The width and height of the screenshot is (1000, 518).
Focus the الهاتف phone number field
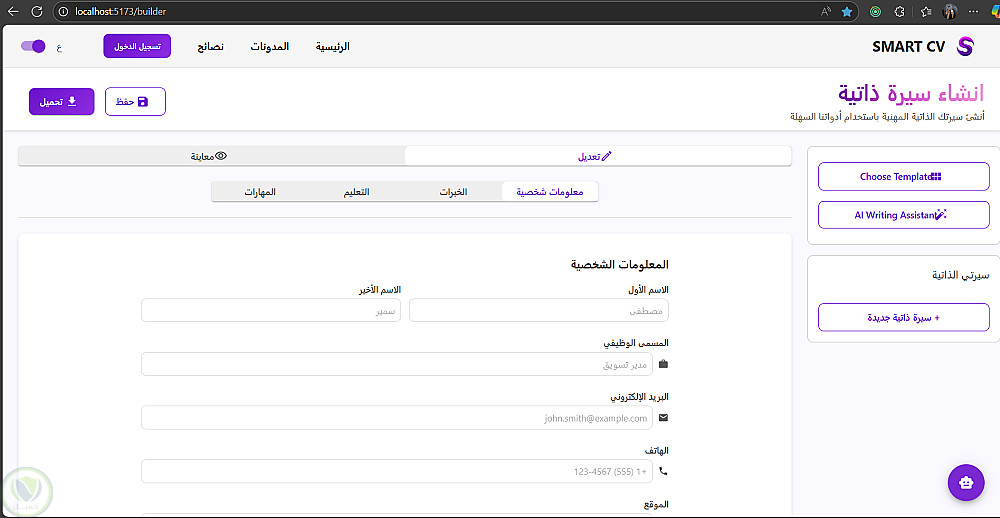(397, 471)
